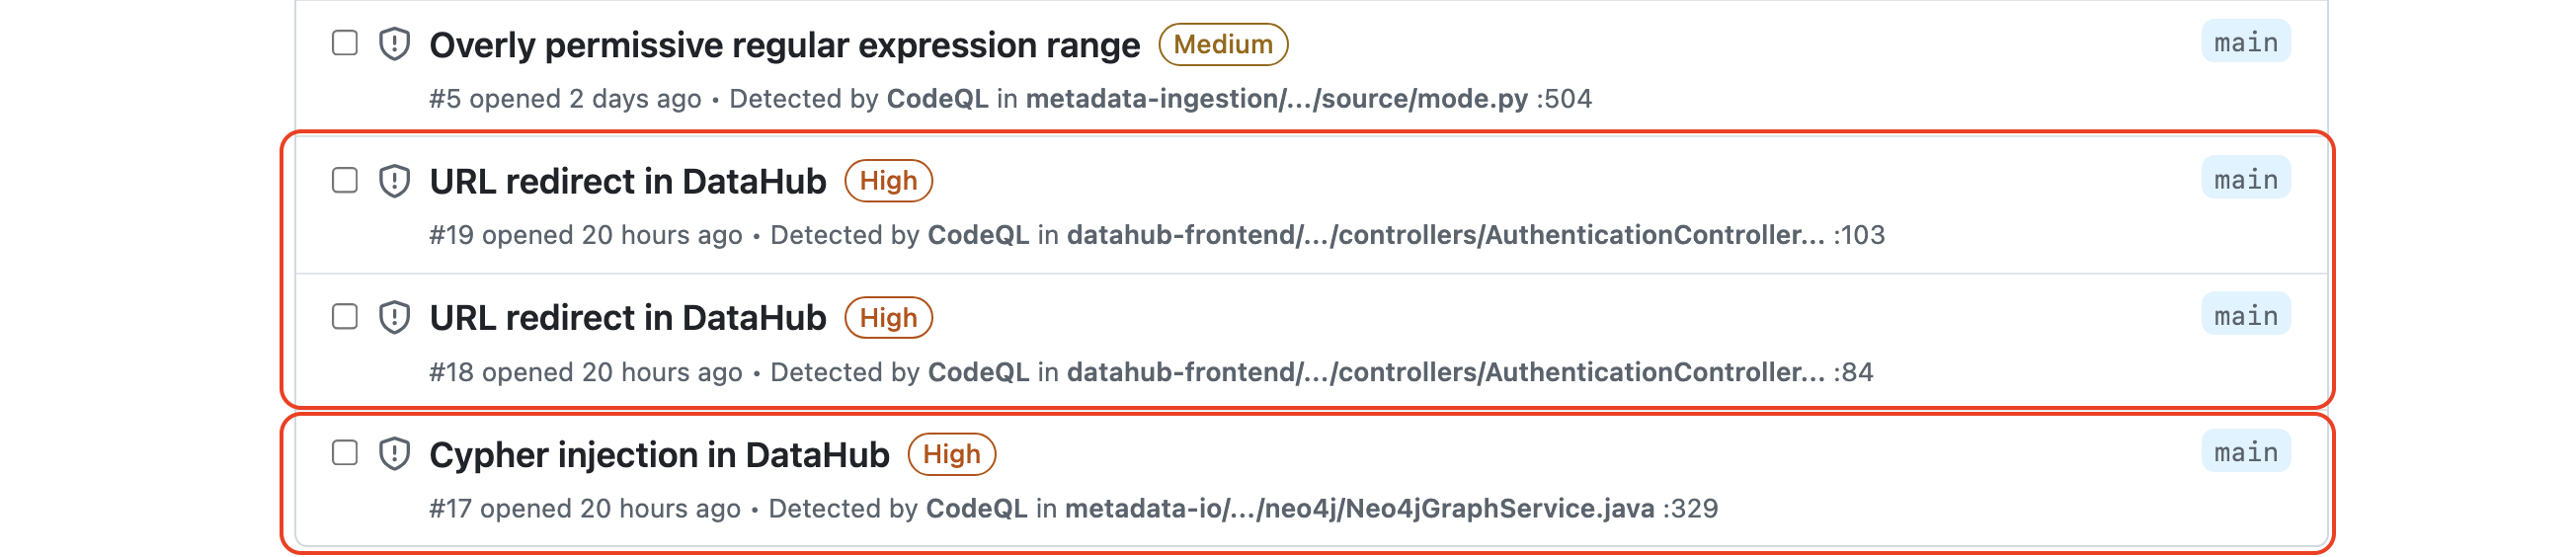Open the Overly permissive regular expression range alert

pos(784,45)
